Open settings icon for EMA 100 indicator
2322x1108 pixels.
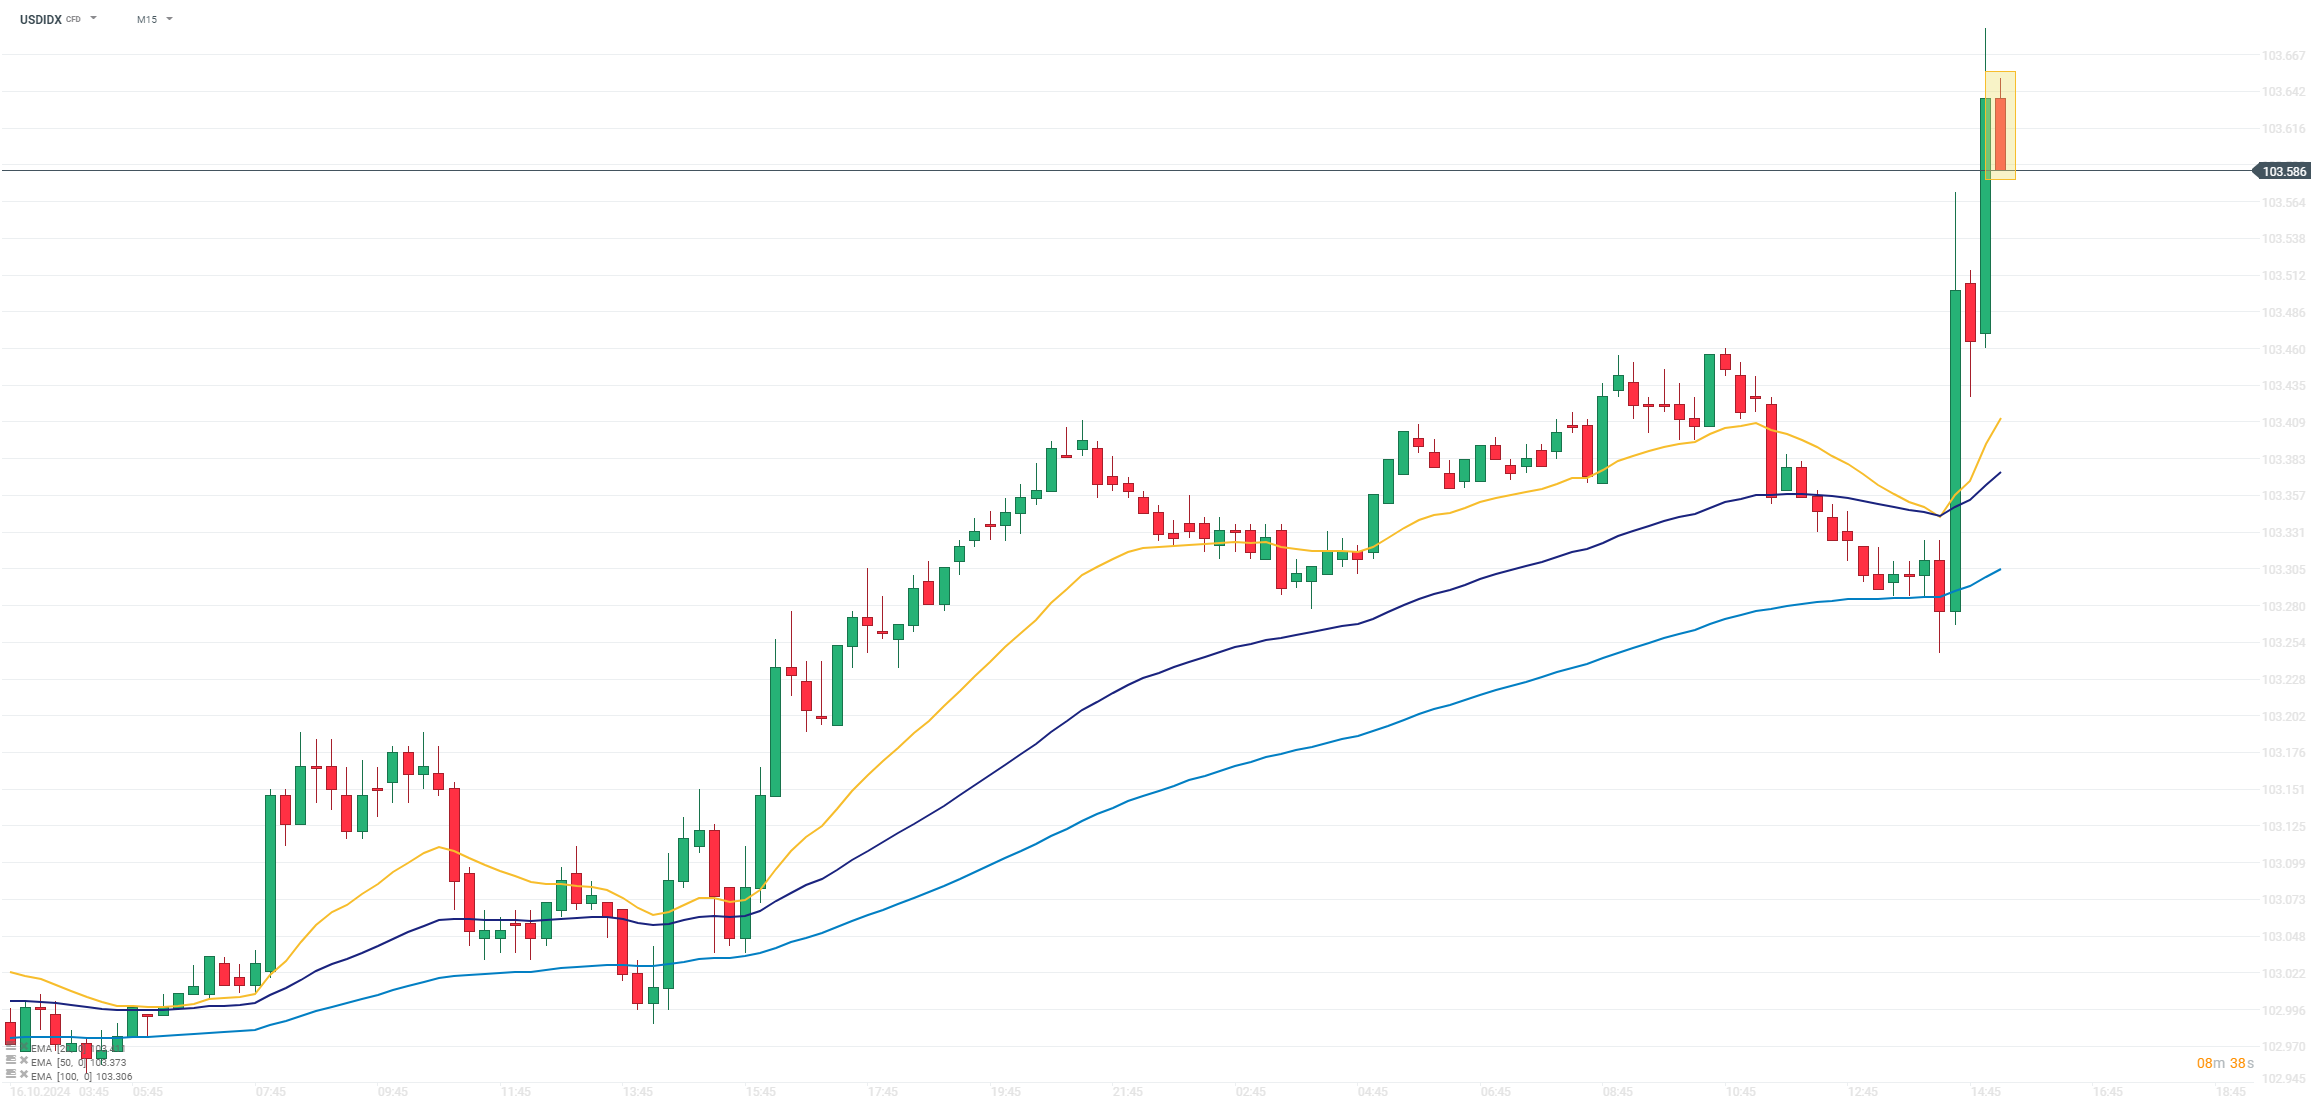[x=11, y=1075]
